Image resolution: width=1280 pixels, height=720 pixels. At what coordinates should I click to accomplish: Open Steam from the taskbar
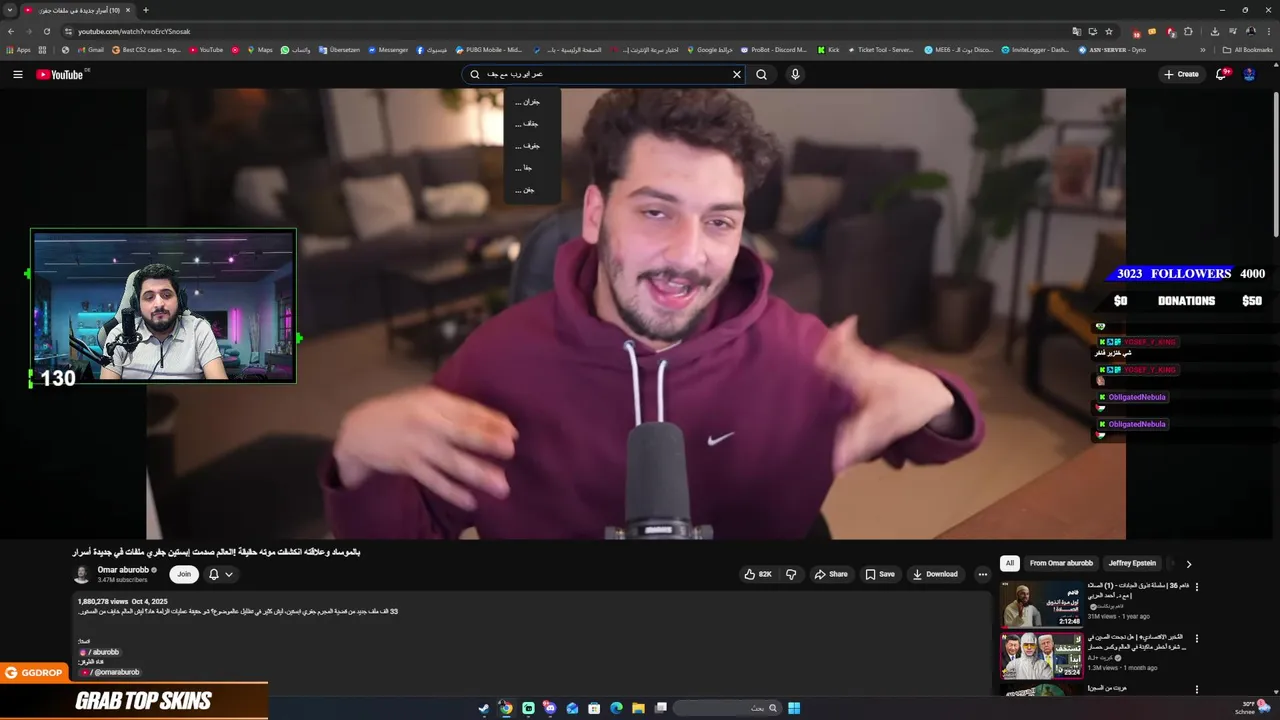pyautogui.click(x=484, y=708)
